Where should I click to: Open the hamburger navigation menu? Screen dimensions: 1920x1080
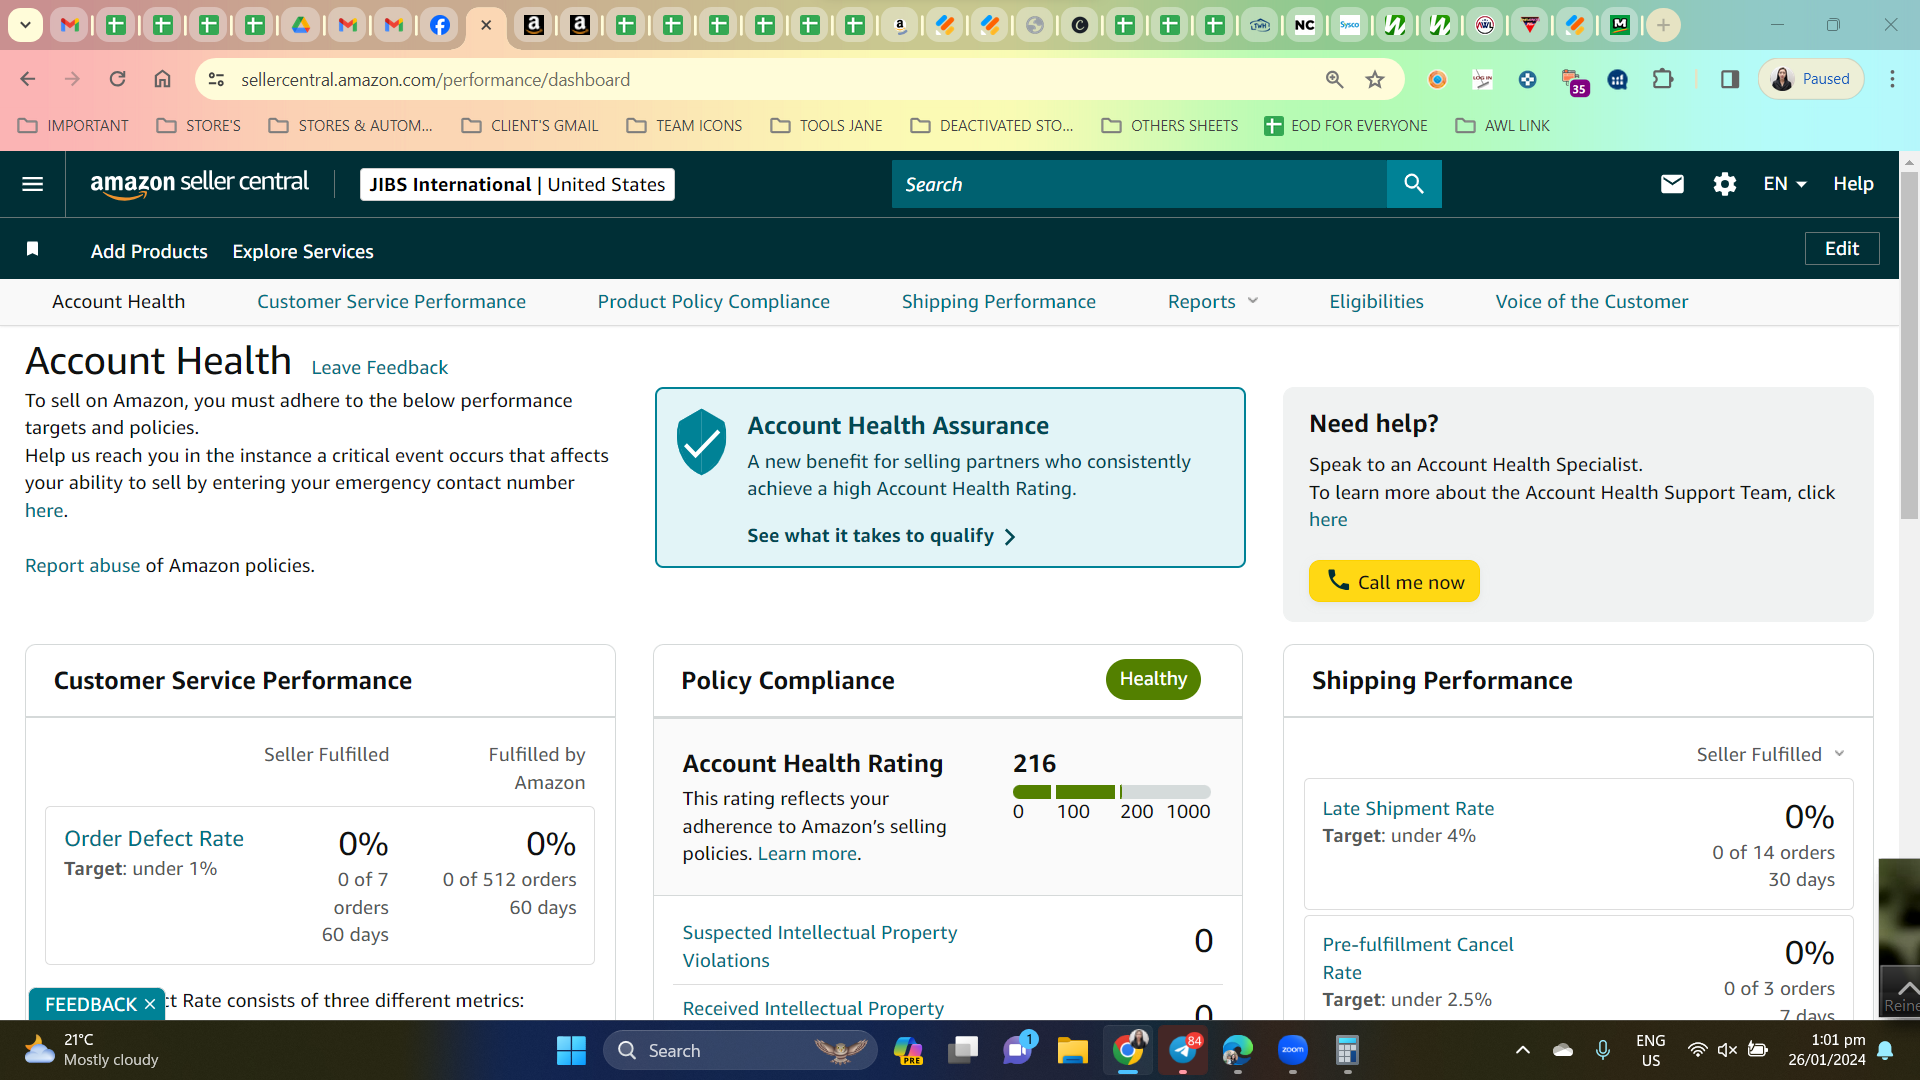[32, 184]
